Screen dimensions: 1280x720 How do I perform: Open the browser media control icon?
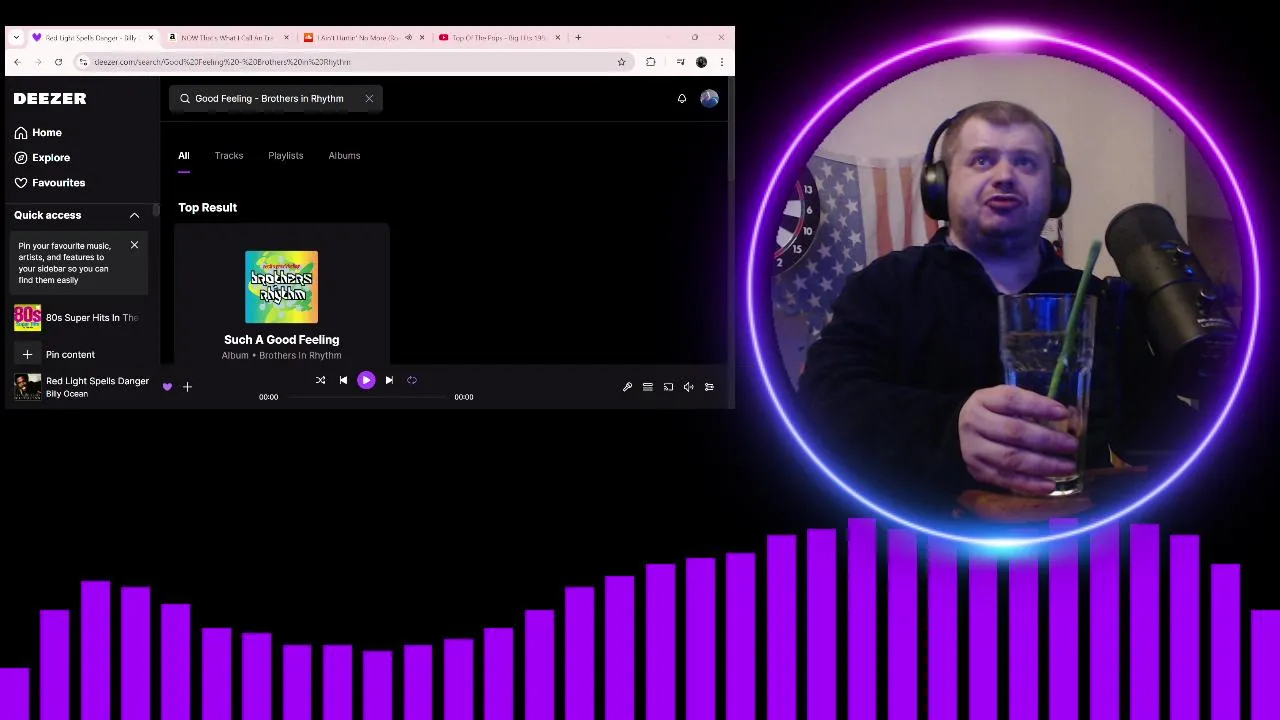click(681, 62)
